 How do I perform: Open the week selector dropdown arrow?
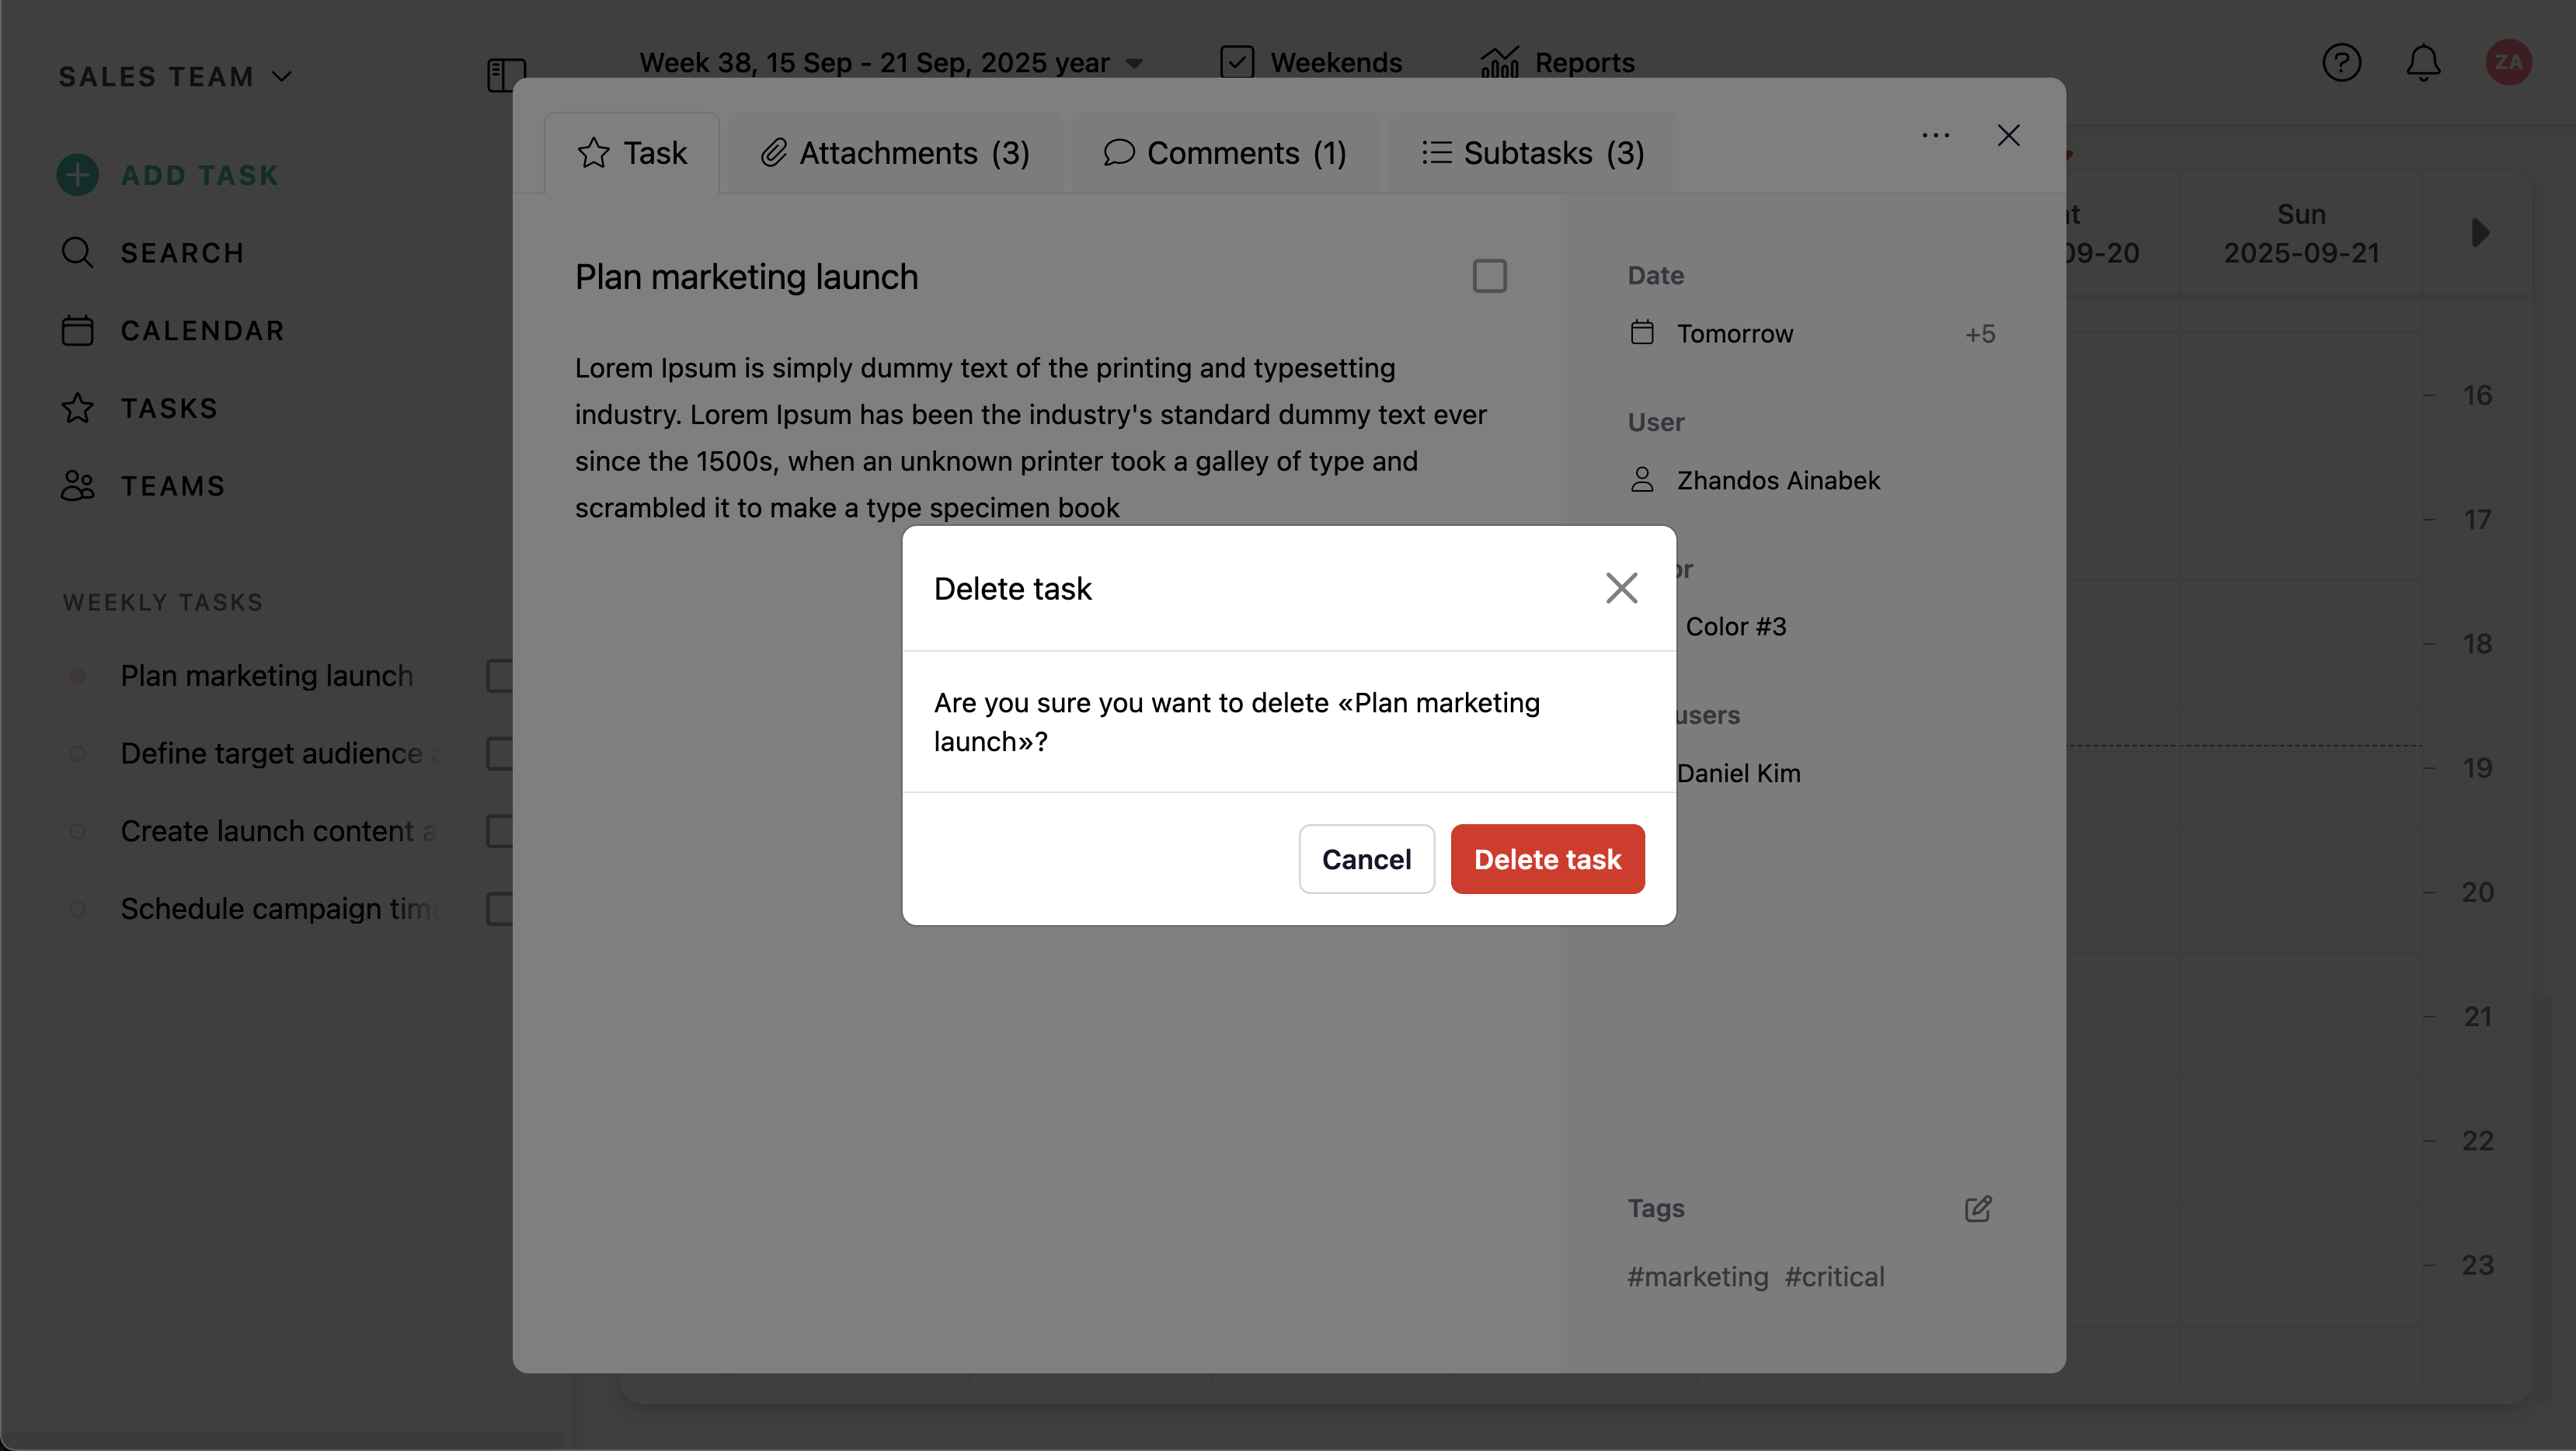coord(1134,63)
